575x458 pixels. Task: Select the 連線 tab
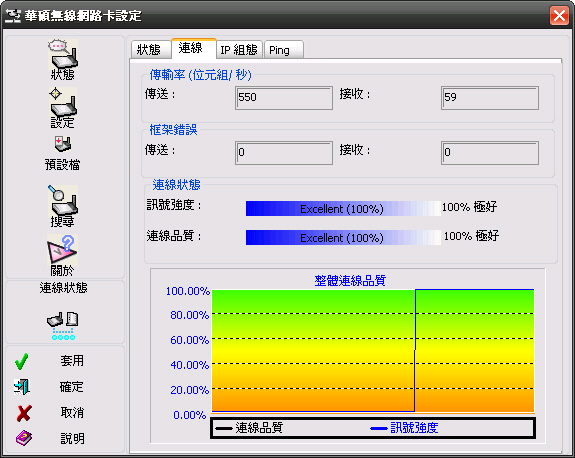193,48
